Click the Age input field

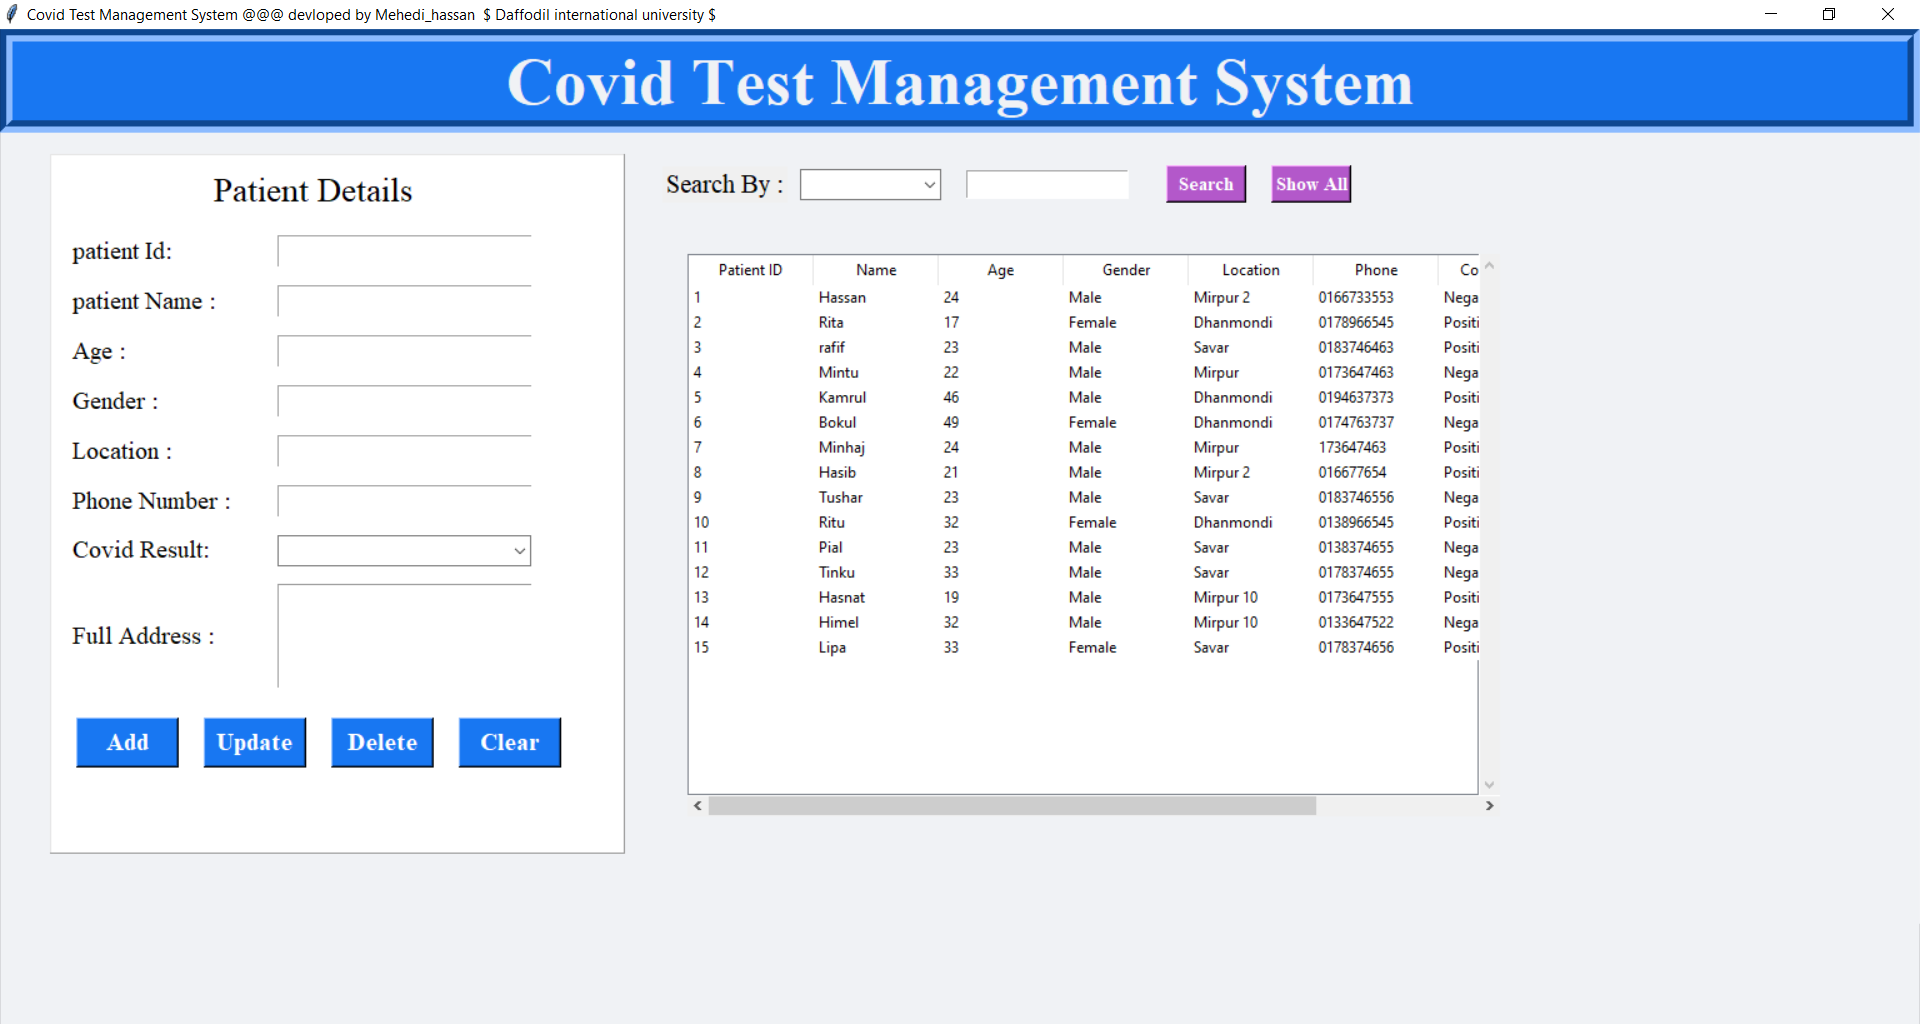[x=404, y=351]
